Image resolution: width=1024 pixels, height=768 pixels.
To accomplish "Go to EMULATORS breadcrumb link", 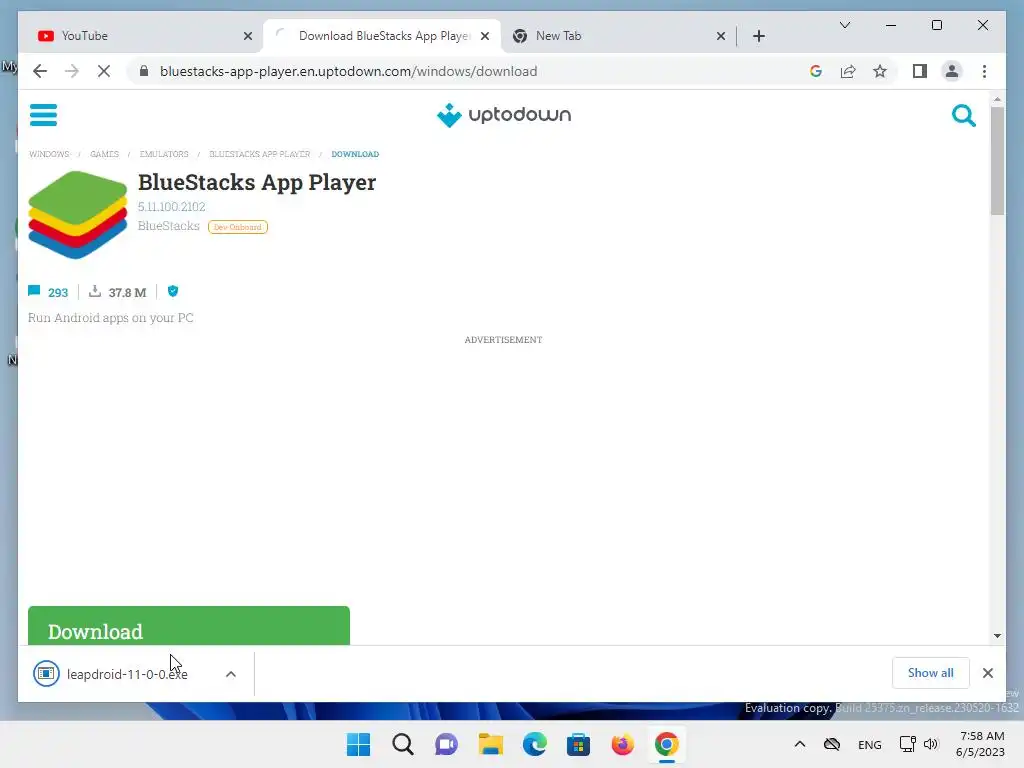I will [164, 154].
